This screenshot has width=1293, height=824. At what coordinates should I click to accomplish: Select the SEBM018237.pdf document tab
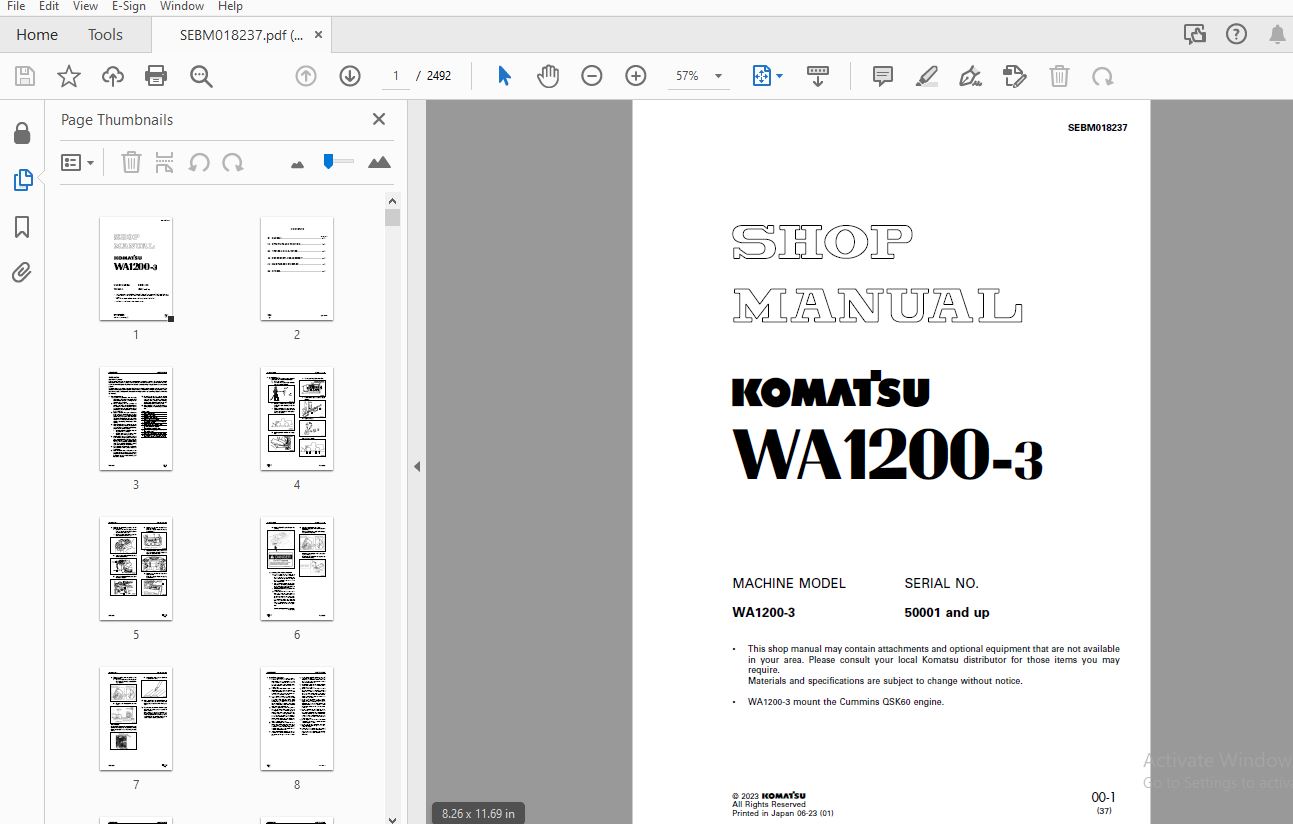240,34
